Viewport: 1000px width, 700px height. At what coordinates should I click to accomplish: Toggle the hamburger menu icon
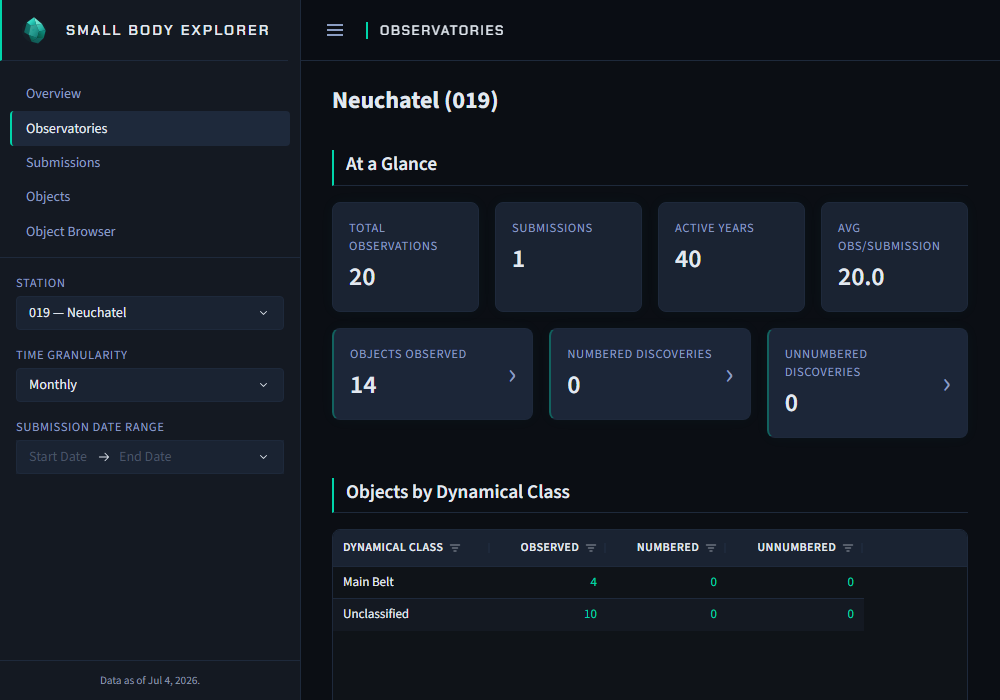[x=335, y=30]
